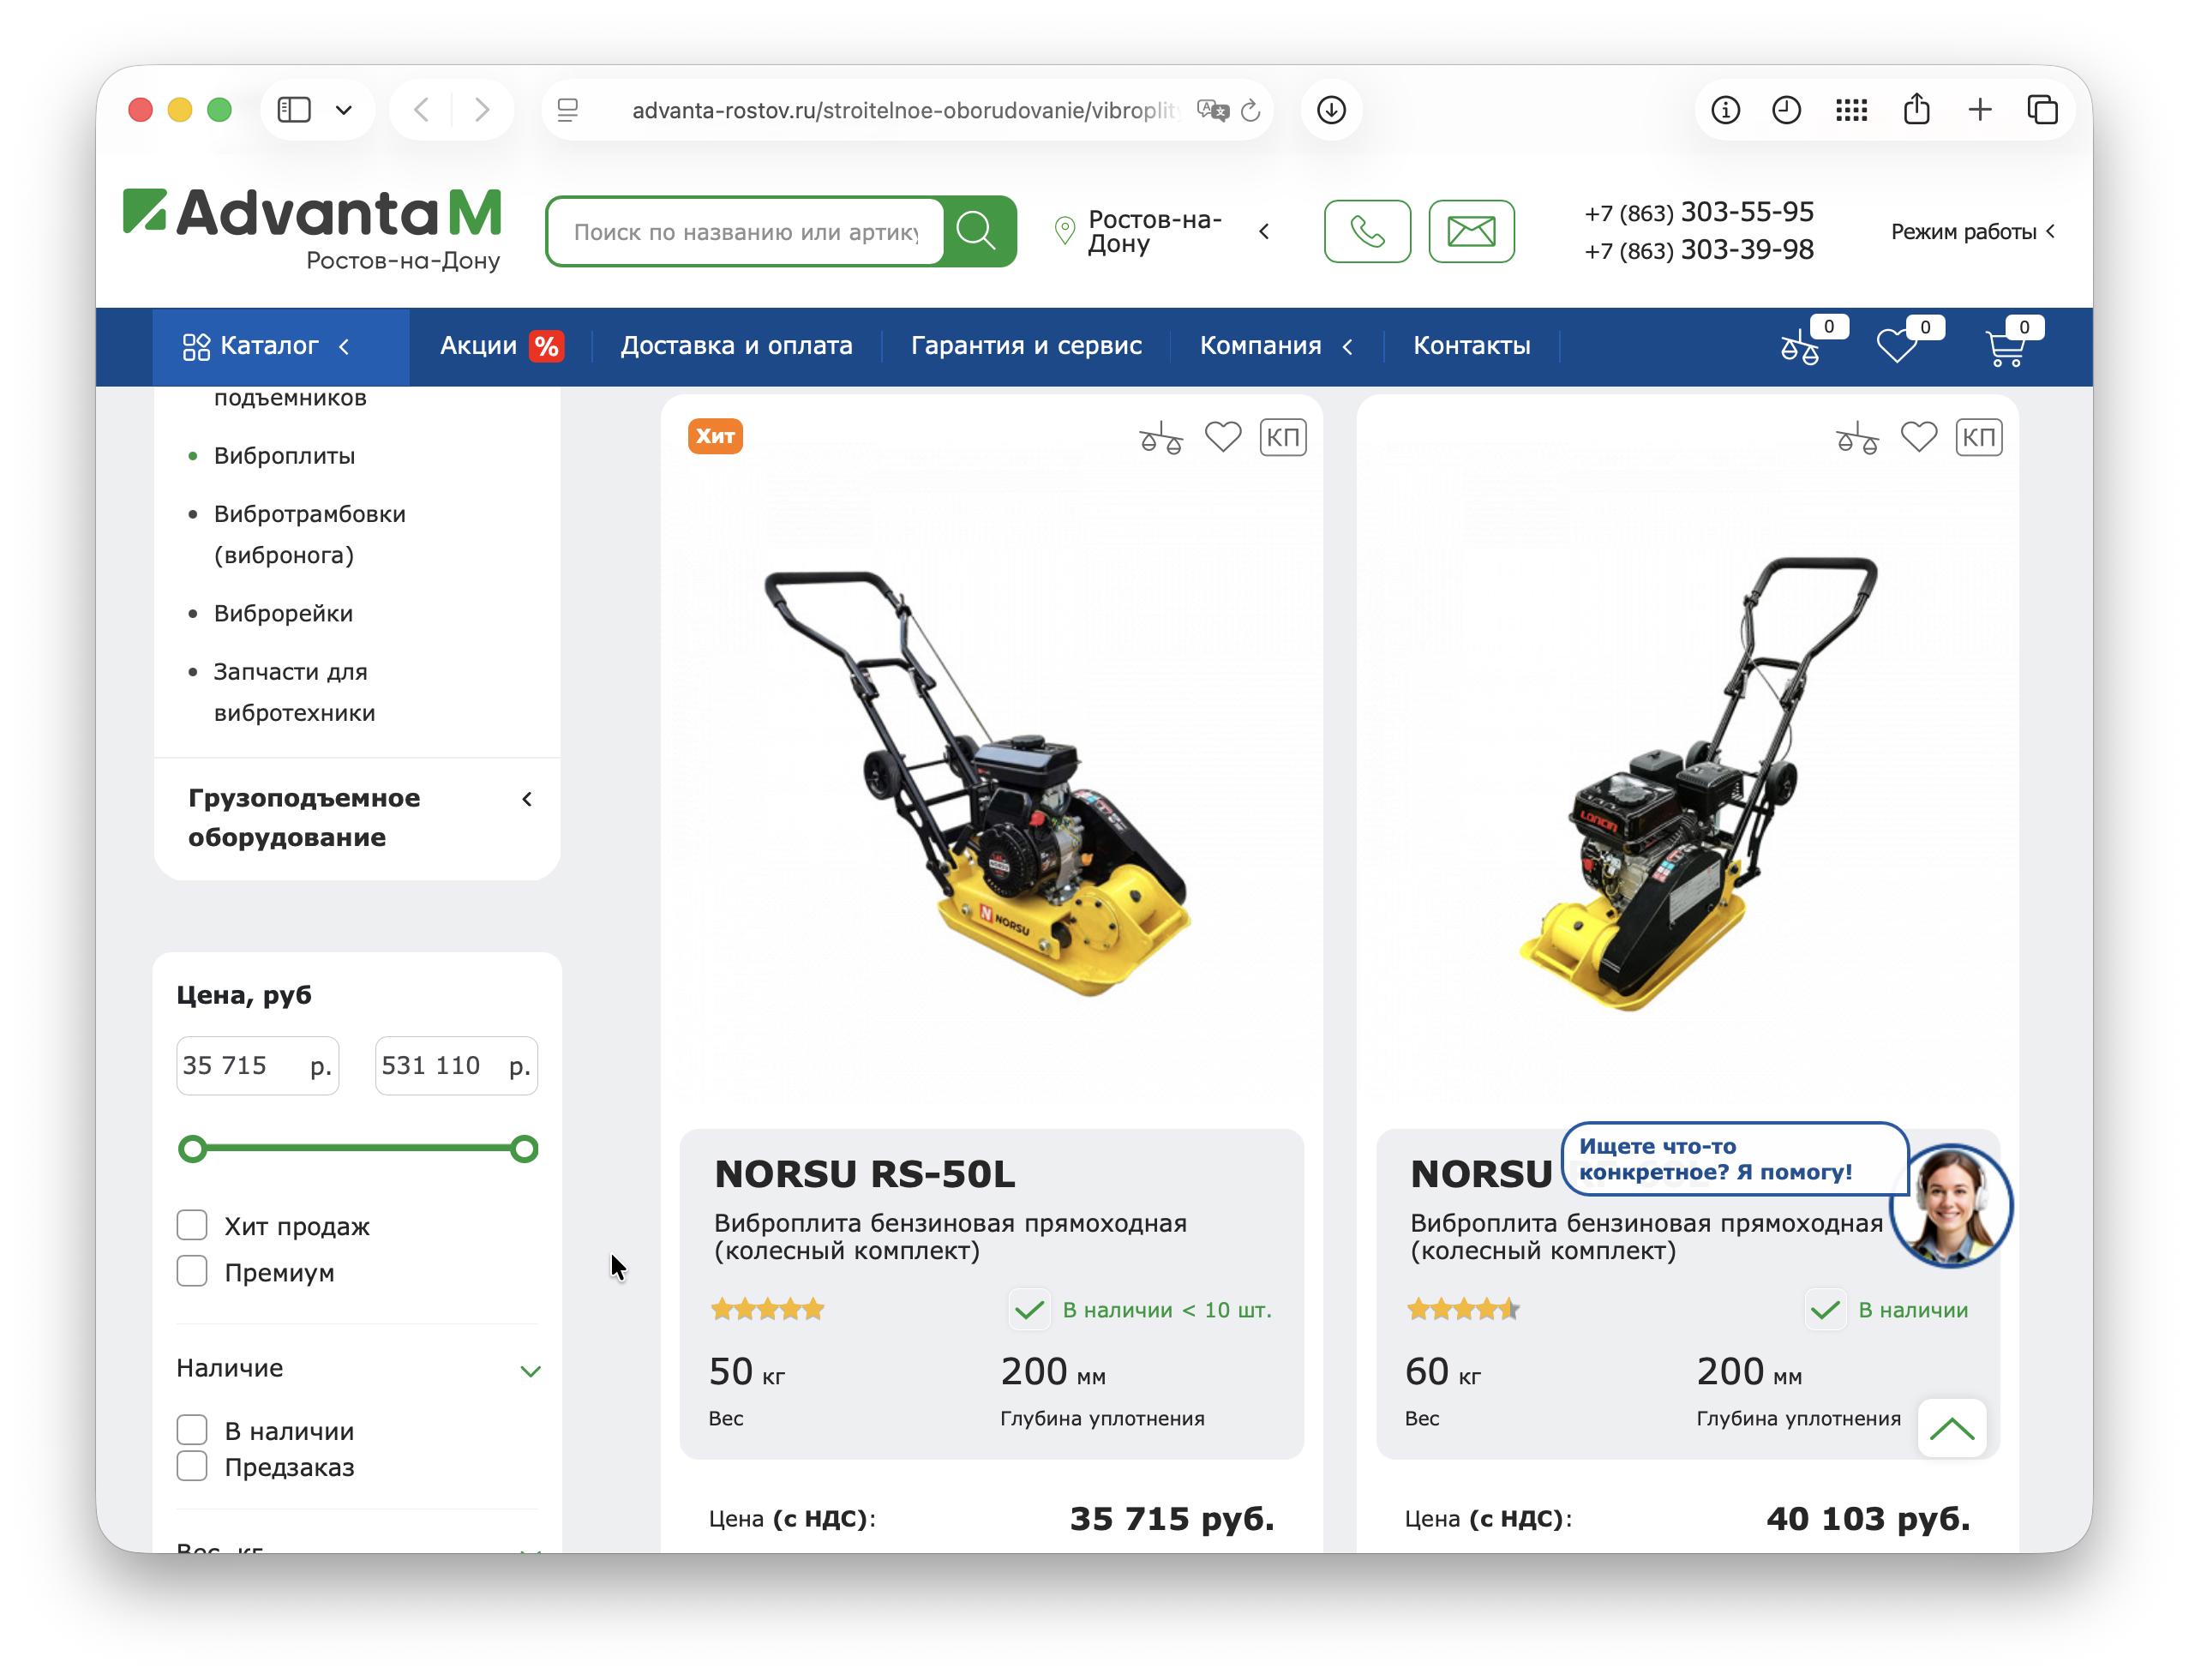Open a new Safari tab
This screenshot has height=1680, width=2189.
1980,109
